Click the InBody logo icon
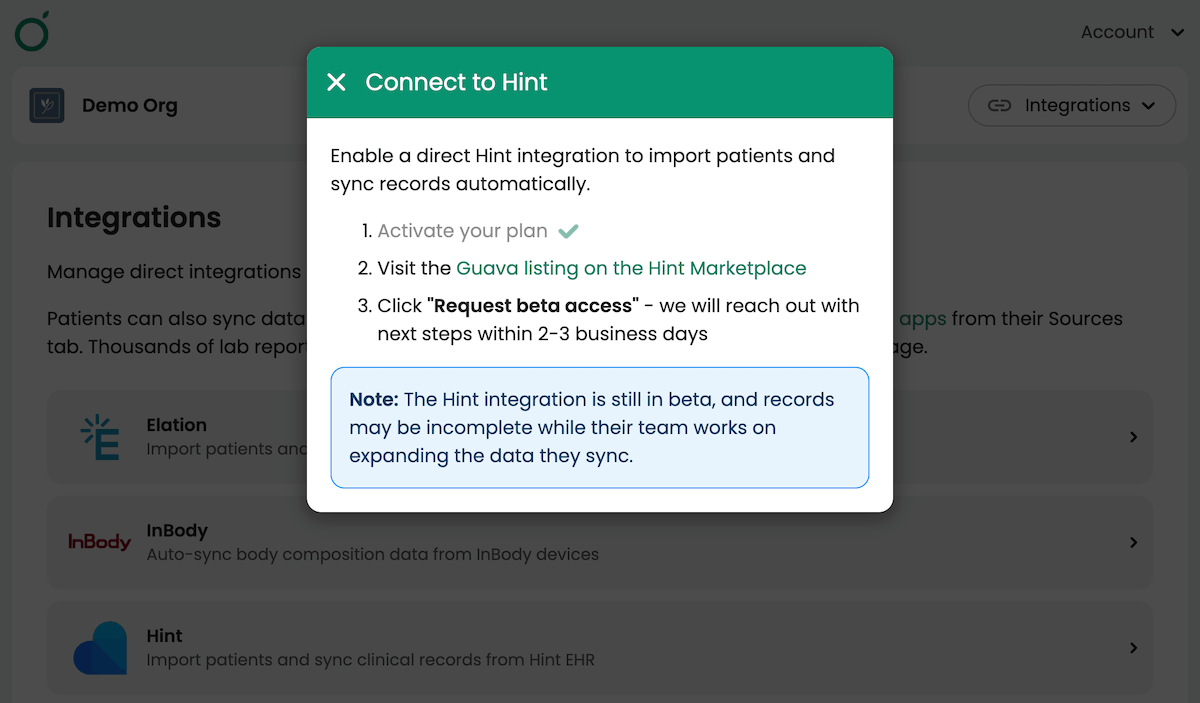The width and height of the screenshot is (1200, 703). coord(99,542)
